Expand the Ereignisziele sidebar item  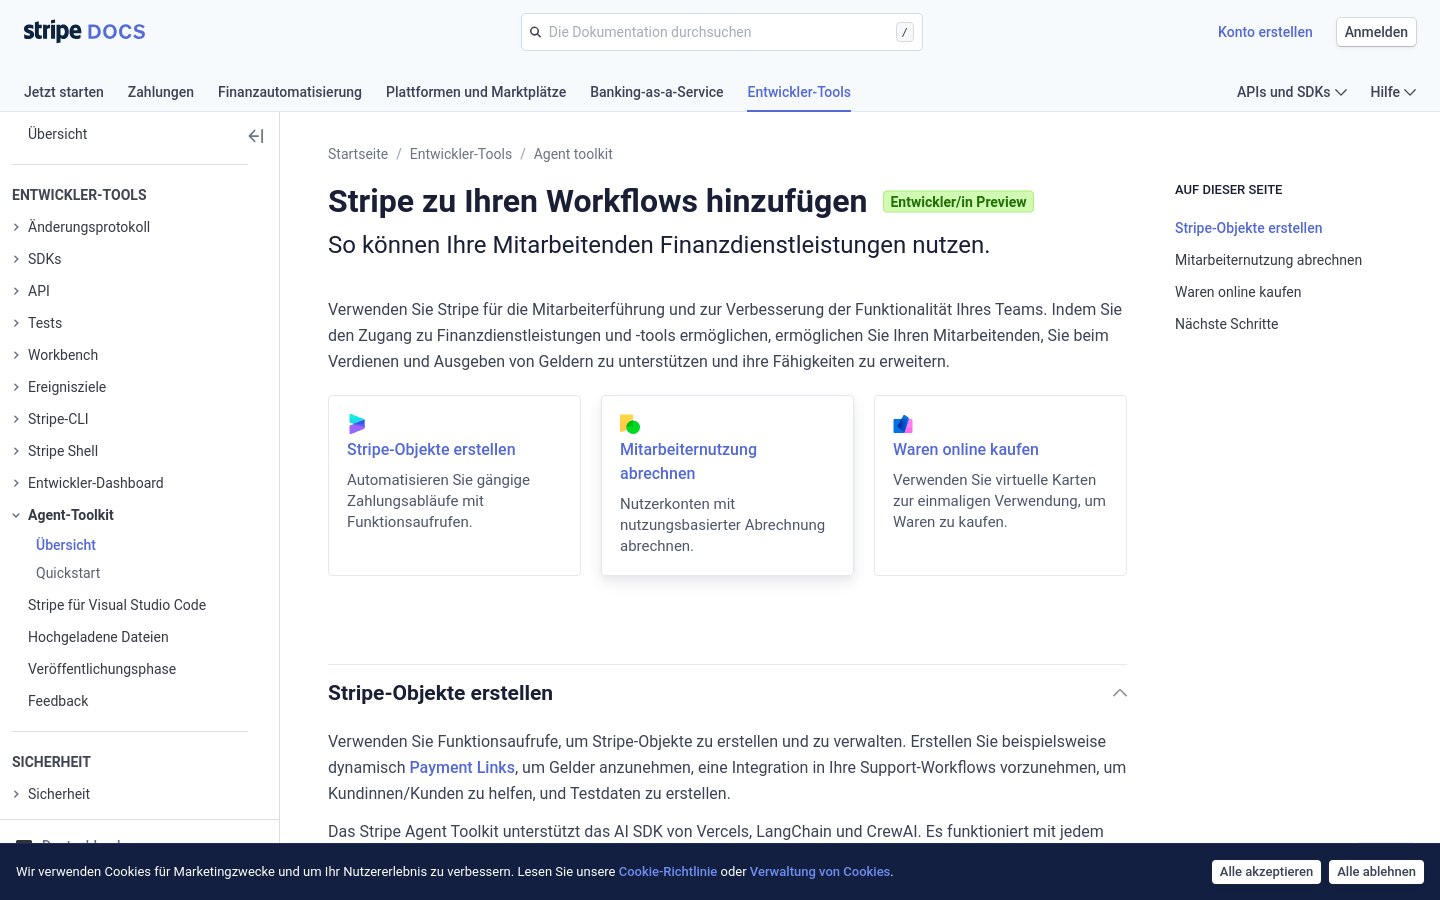click(x=59, y=387)
